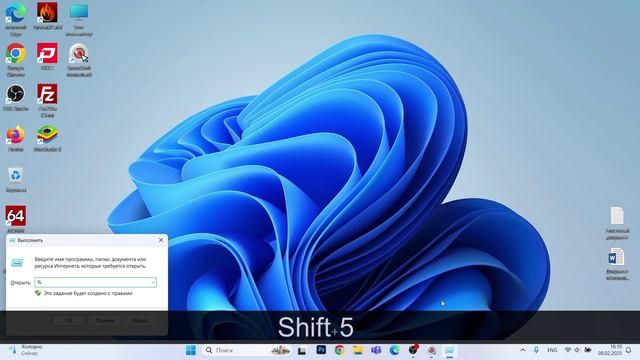640x360 pixels.
Task: Select the Word document desktop file
Action: coord(617,264)
